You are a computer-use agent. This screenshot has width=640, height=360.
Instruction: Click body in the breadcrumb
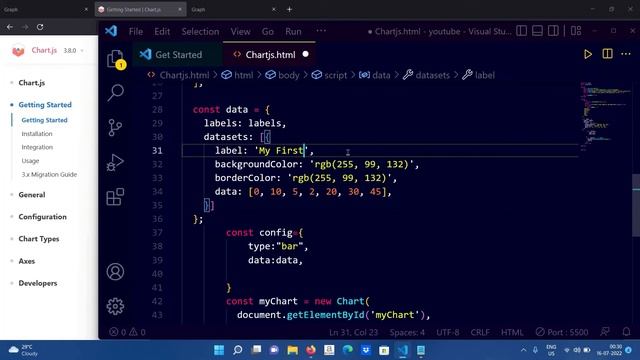pos(289,75)
